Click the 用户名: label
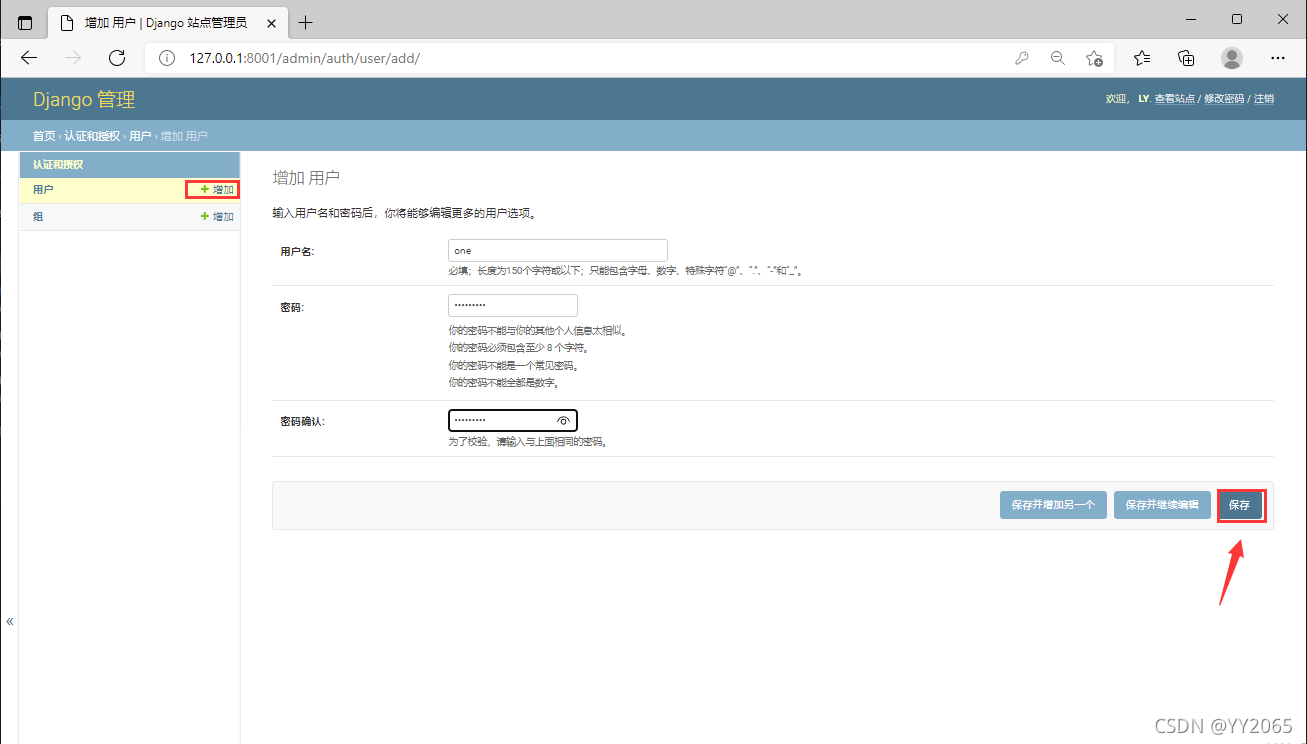This screenshot has height=744, width=1307. point(297,252)
